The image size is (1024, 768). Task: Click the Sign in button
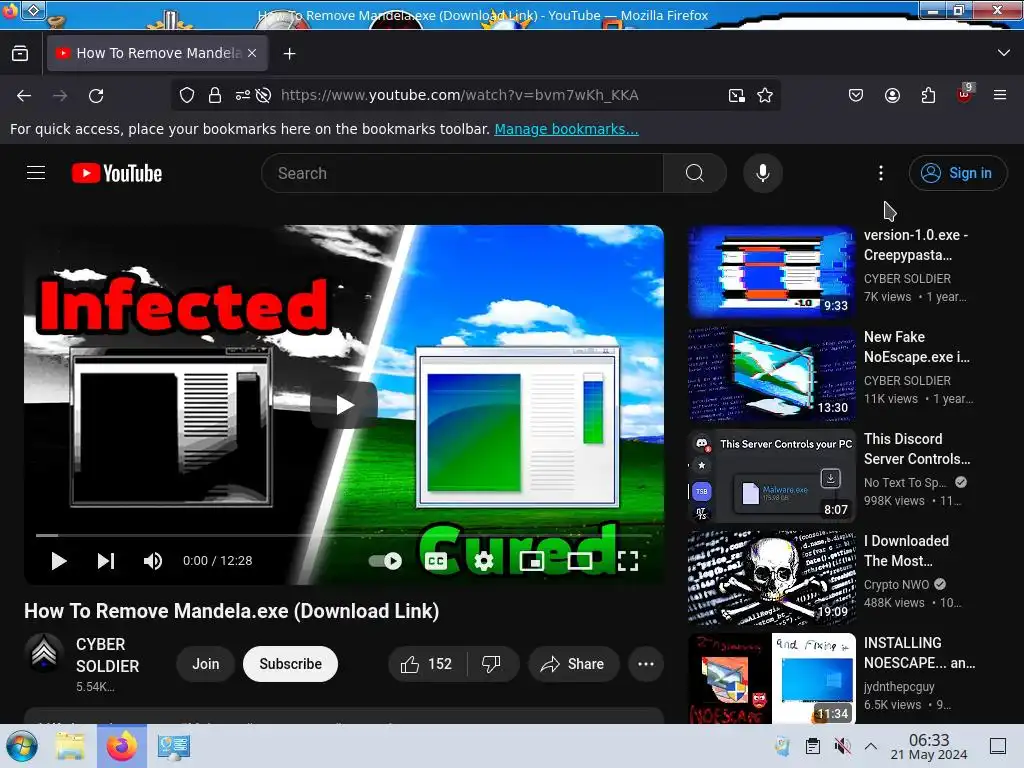click(x=957, y=173)
